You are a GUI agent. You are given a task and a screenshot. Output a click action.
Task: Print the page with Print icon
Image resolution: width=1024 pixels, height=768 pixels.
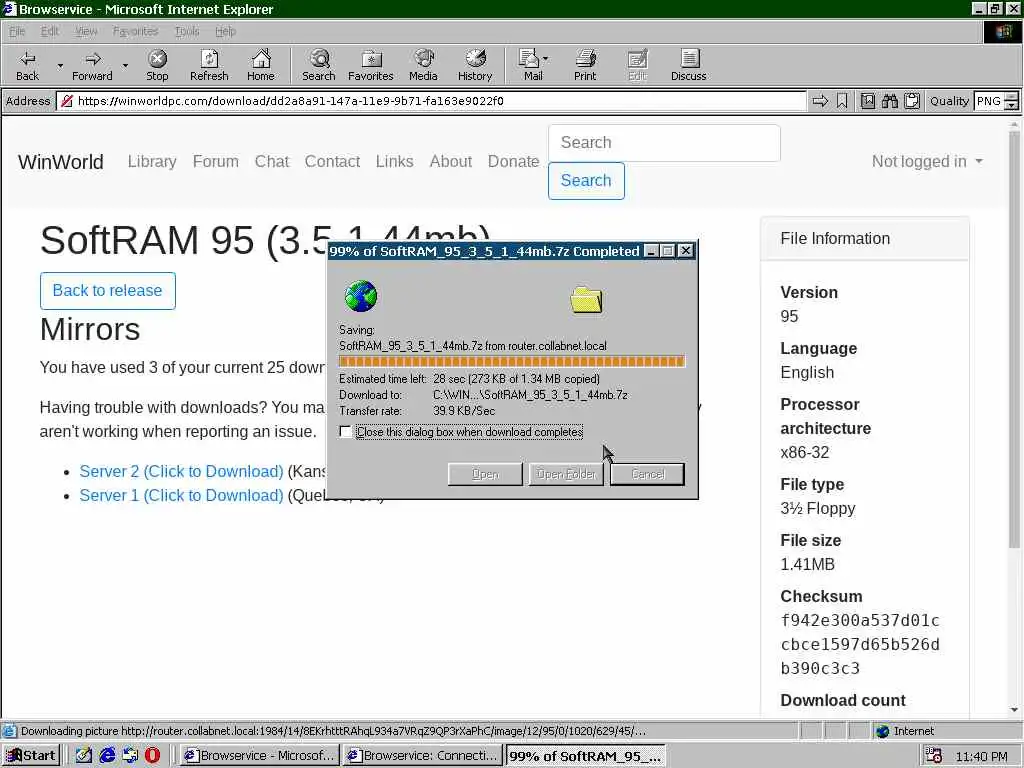(x=585, y=65)
